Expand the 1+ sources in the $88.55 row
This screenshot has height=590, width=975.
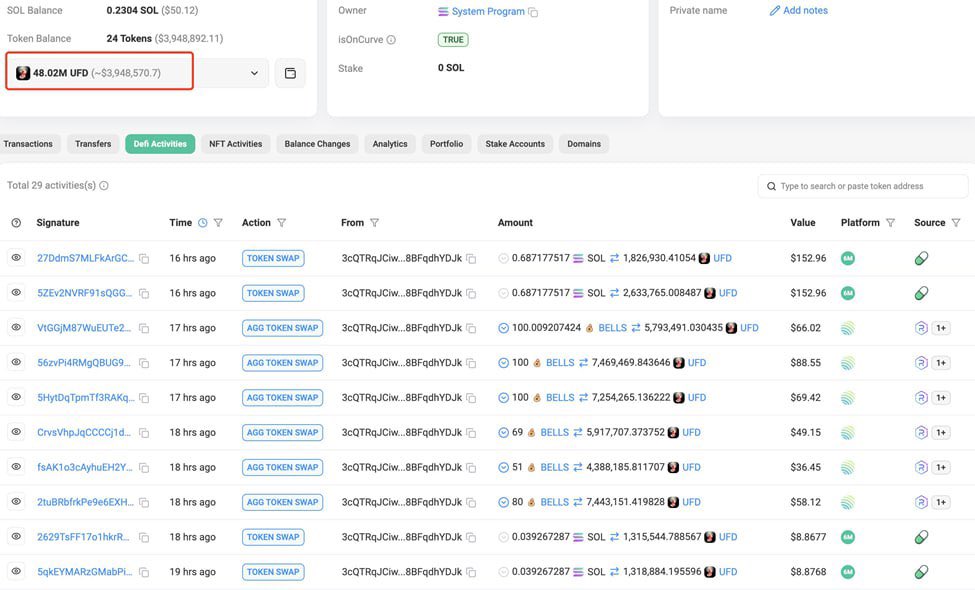point(941,362)
